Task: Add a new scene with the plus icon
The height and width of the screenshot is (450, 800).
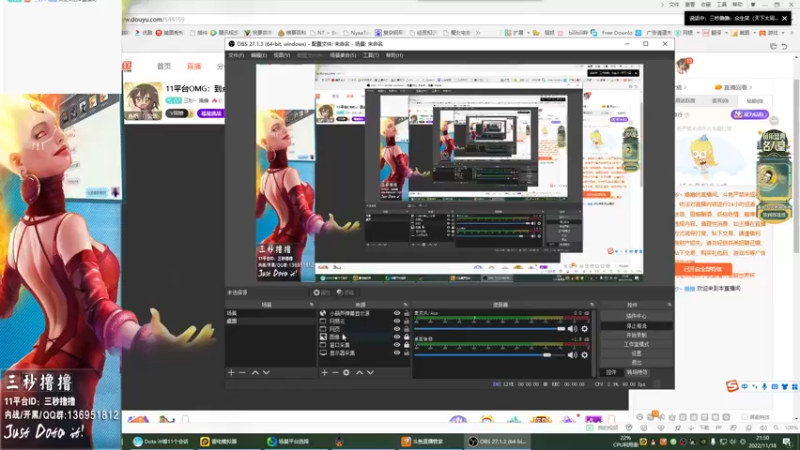Action: (231, 372)
